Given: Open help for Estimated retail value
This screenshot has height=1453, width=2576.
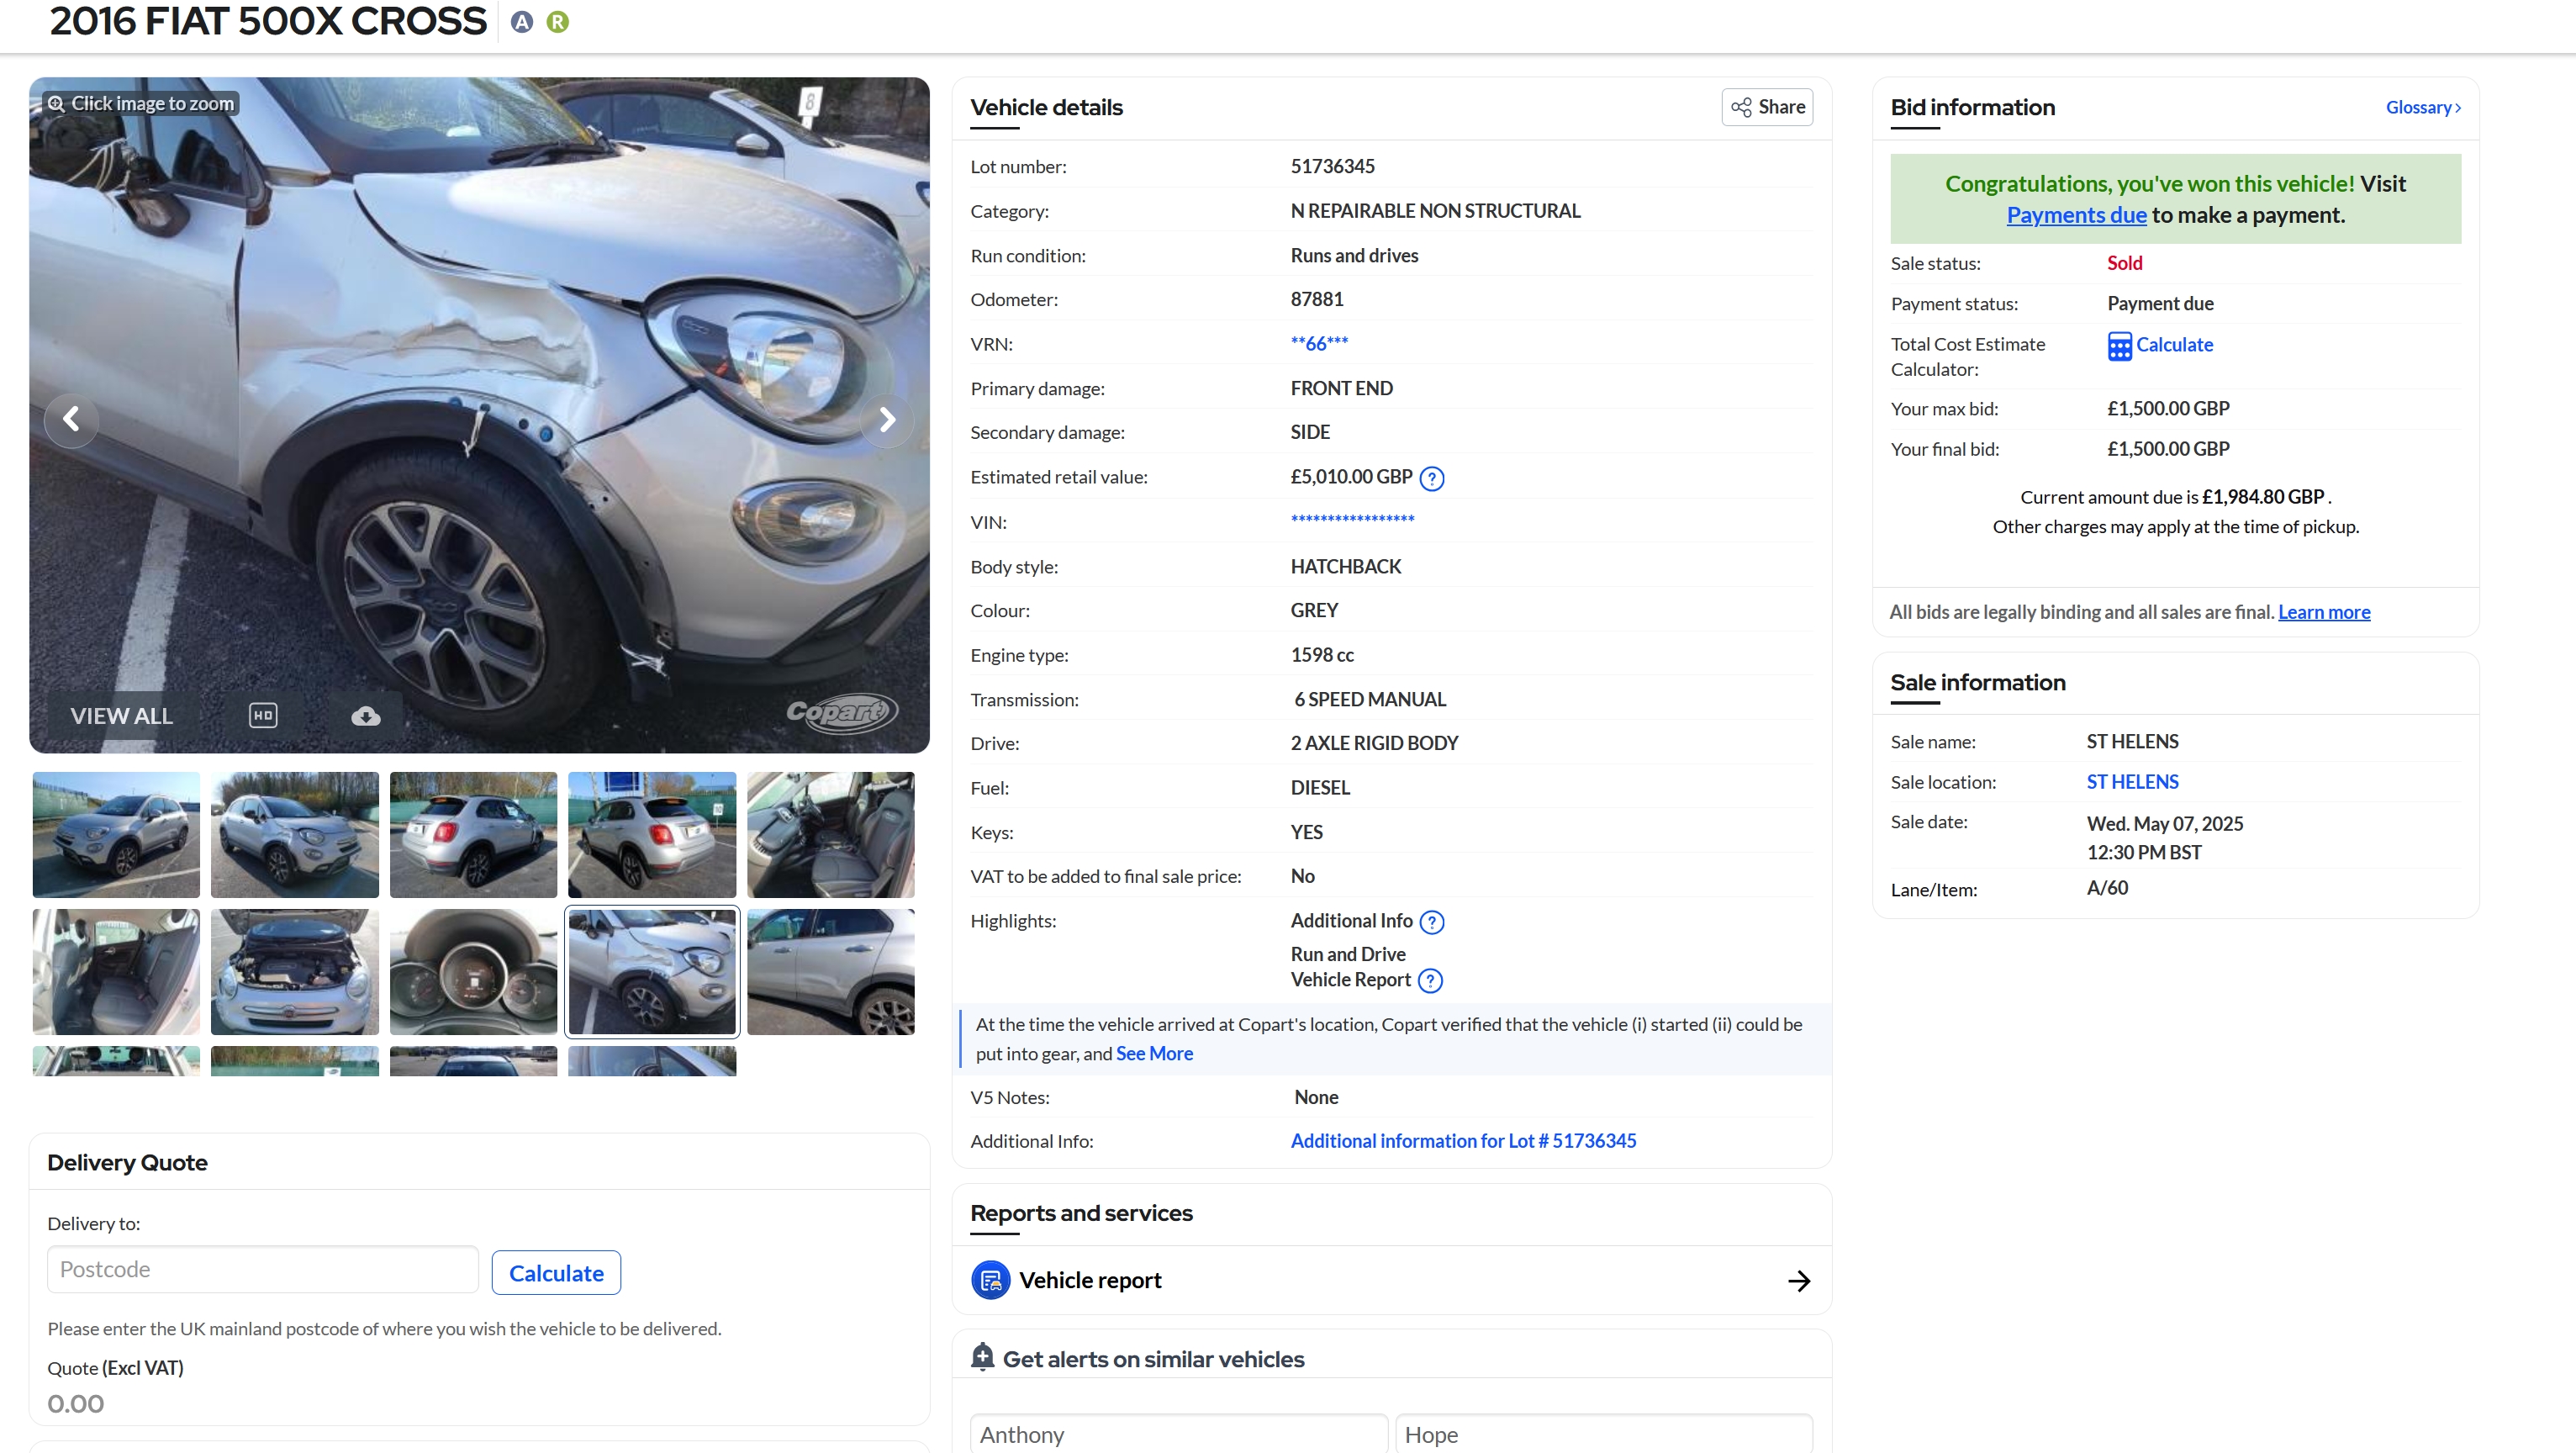Looking at the screenshot, I should (1432, 479).
